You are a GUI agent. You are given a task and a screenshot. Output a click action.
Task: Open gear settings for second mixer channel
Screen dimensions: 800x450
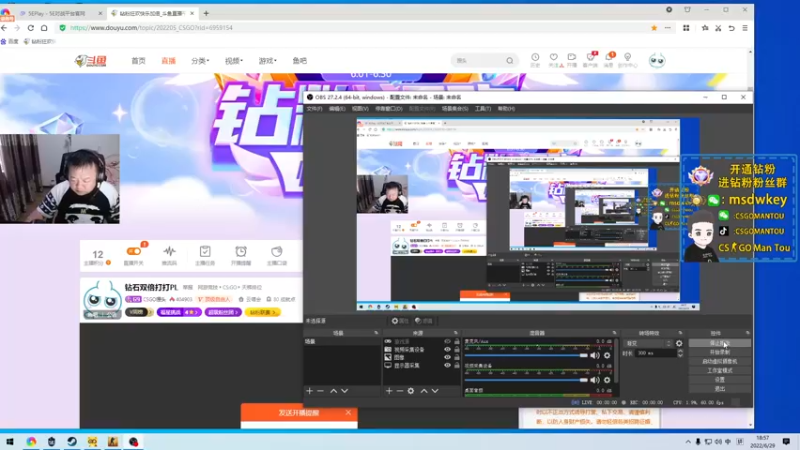coord(607,380)
